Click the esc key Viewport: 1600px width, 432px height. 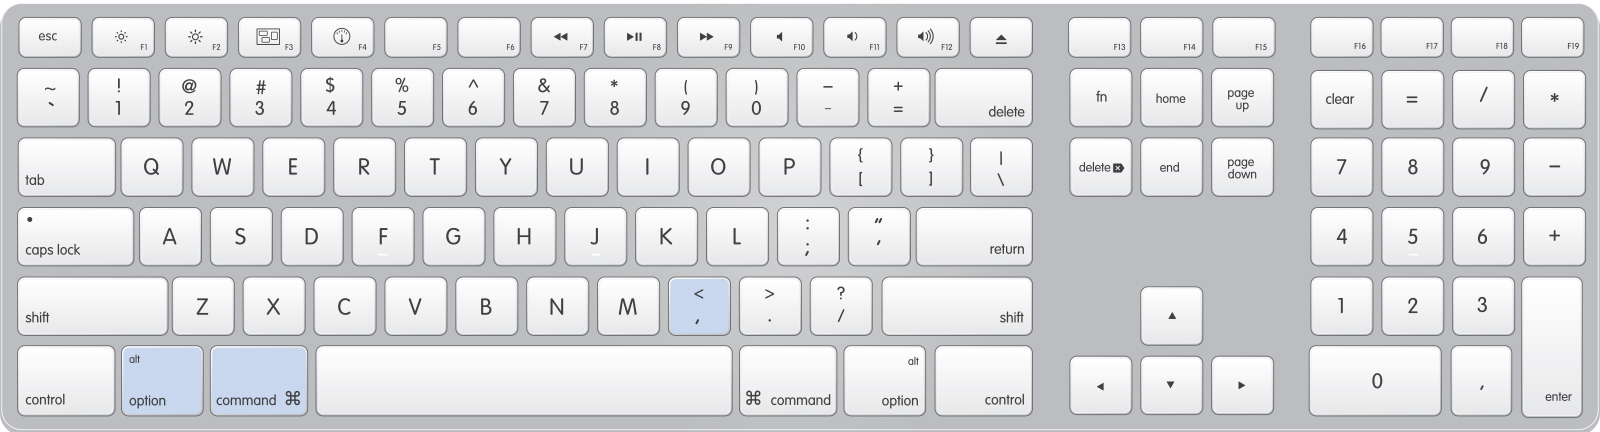(x=49, y=38)
